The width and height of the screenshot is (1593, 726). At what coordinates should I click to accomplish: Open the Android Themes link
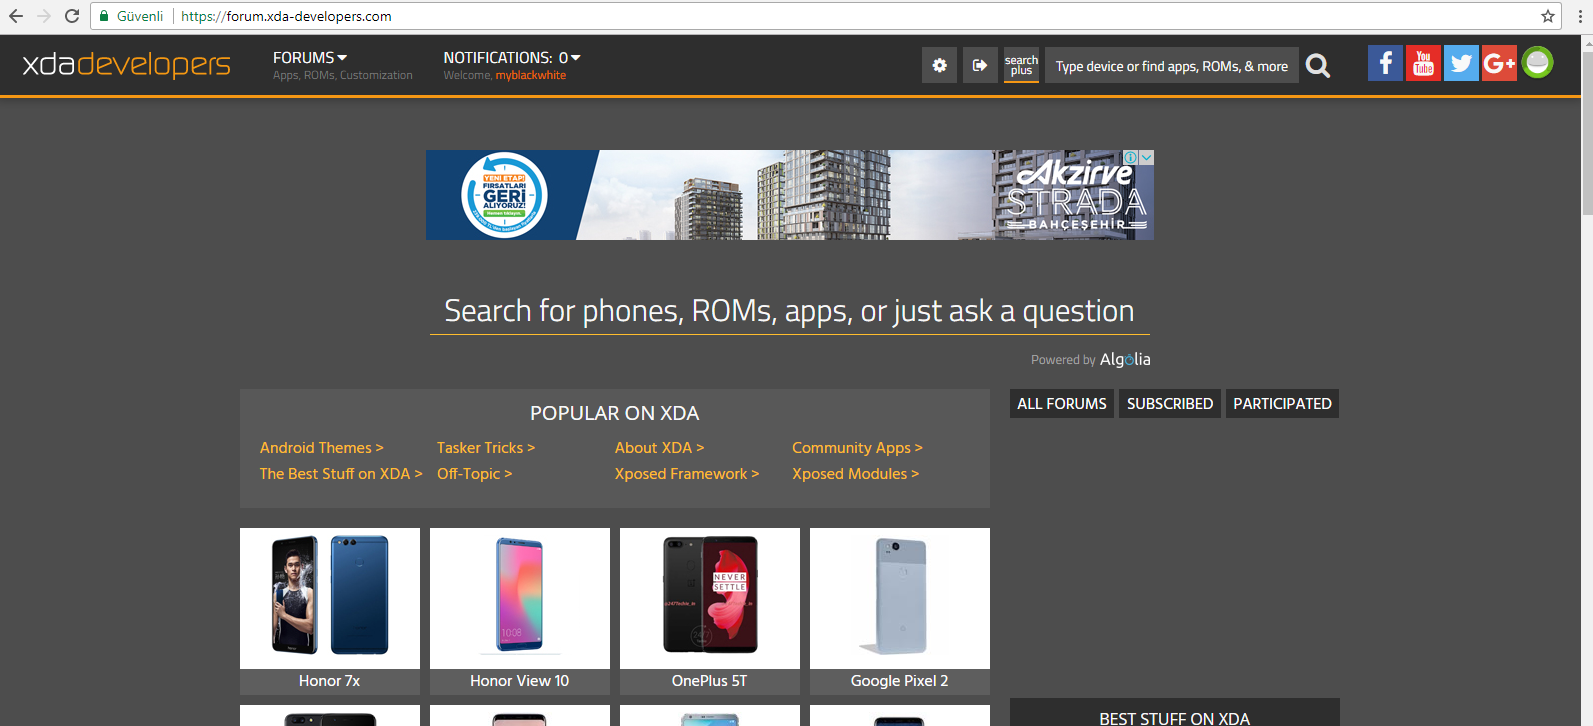coord(322,448)
